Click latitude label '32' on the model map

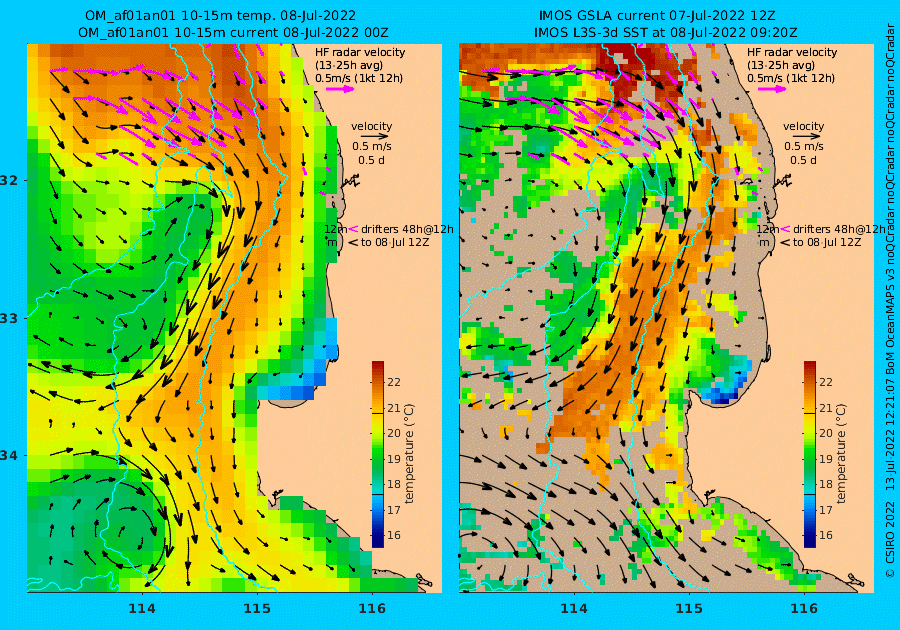(9, 180)
